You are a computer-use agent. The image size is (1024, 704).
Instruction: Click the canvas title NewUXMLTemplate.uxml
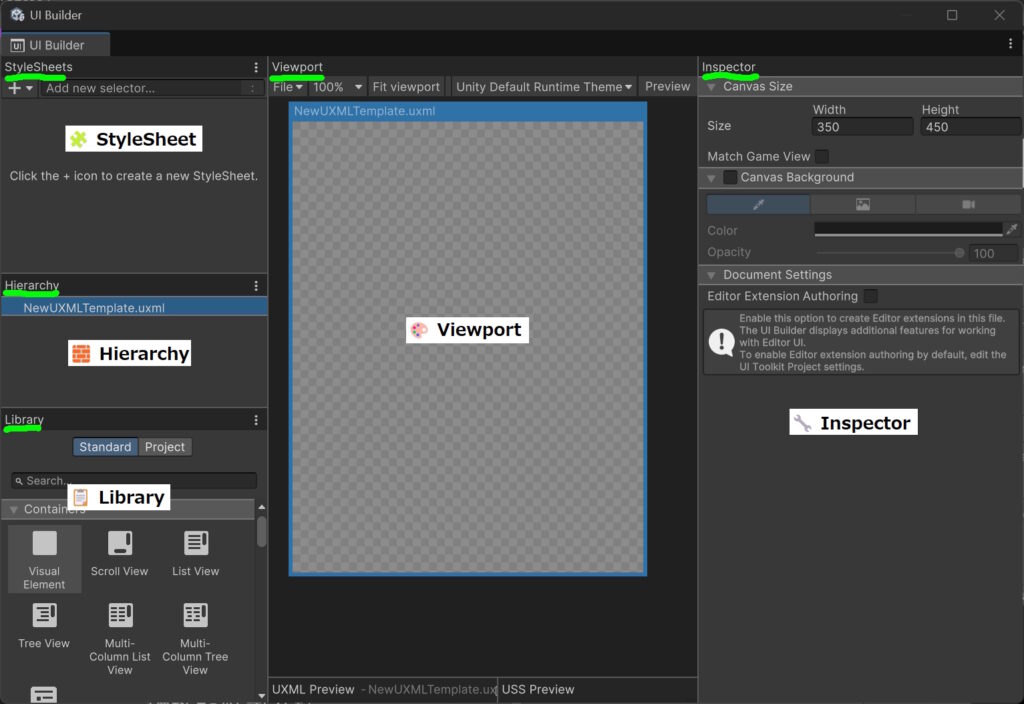[364, 111]
